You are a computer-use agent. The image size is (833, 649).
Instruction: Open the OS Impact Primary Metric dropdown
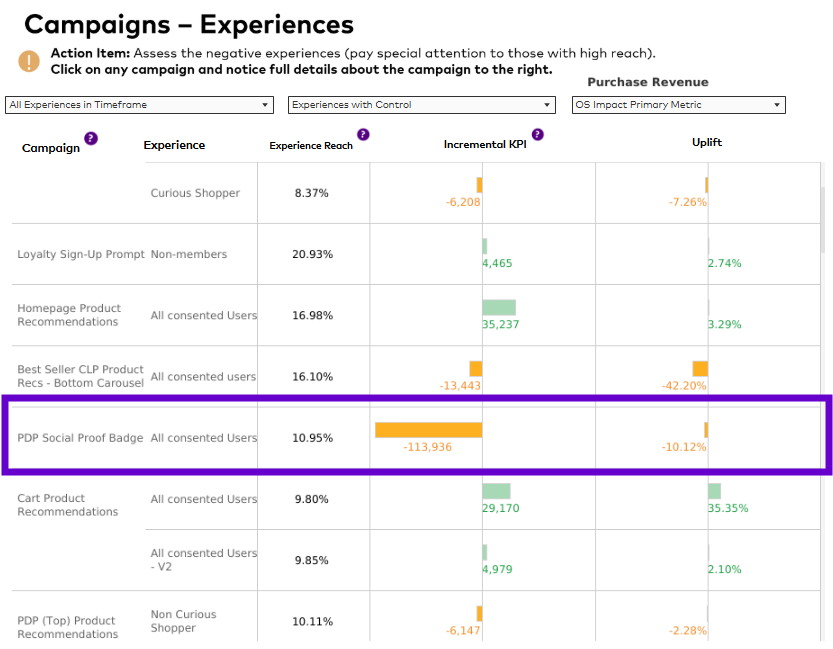click(x=678, y=105)
